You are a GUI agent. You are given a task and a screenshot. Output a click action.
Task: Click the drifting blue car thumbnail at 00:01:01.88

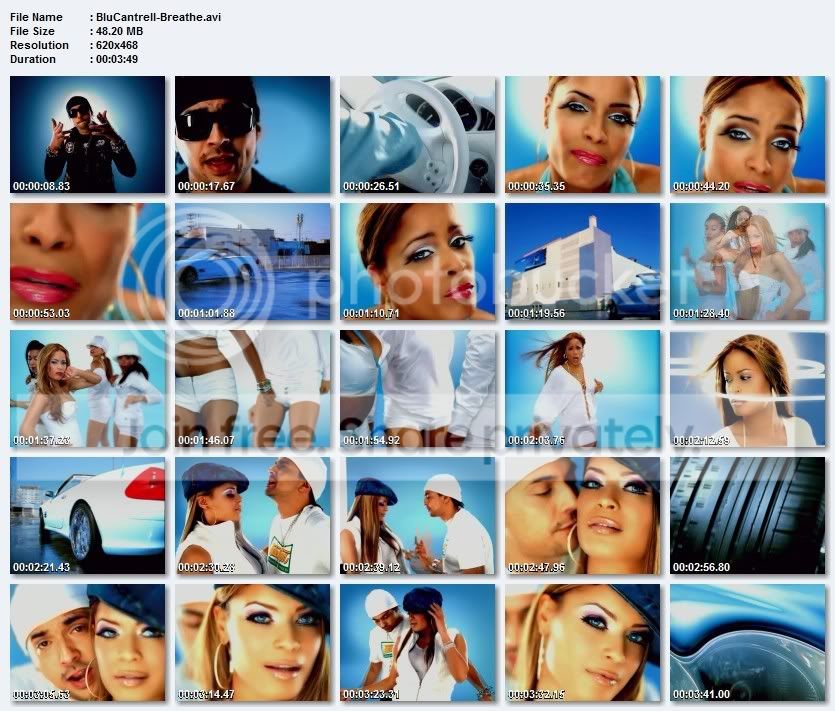[x=252, y=261]
